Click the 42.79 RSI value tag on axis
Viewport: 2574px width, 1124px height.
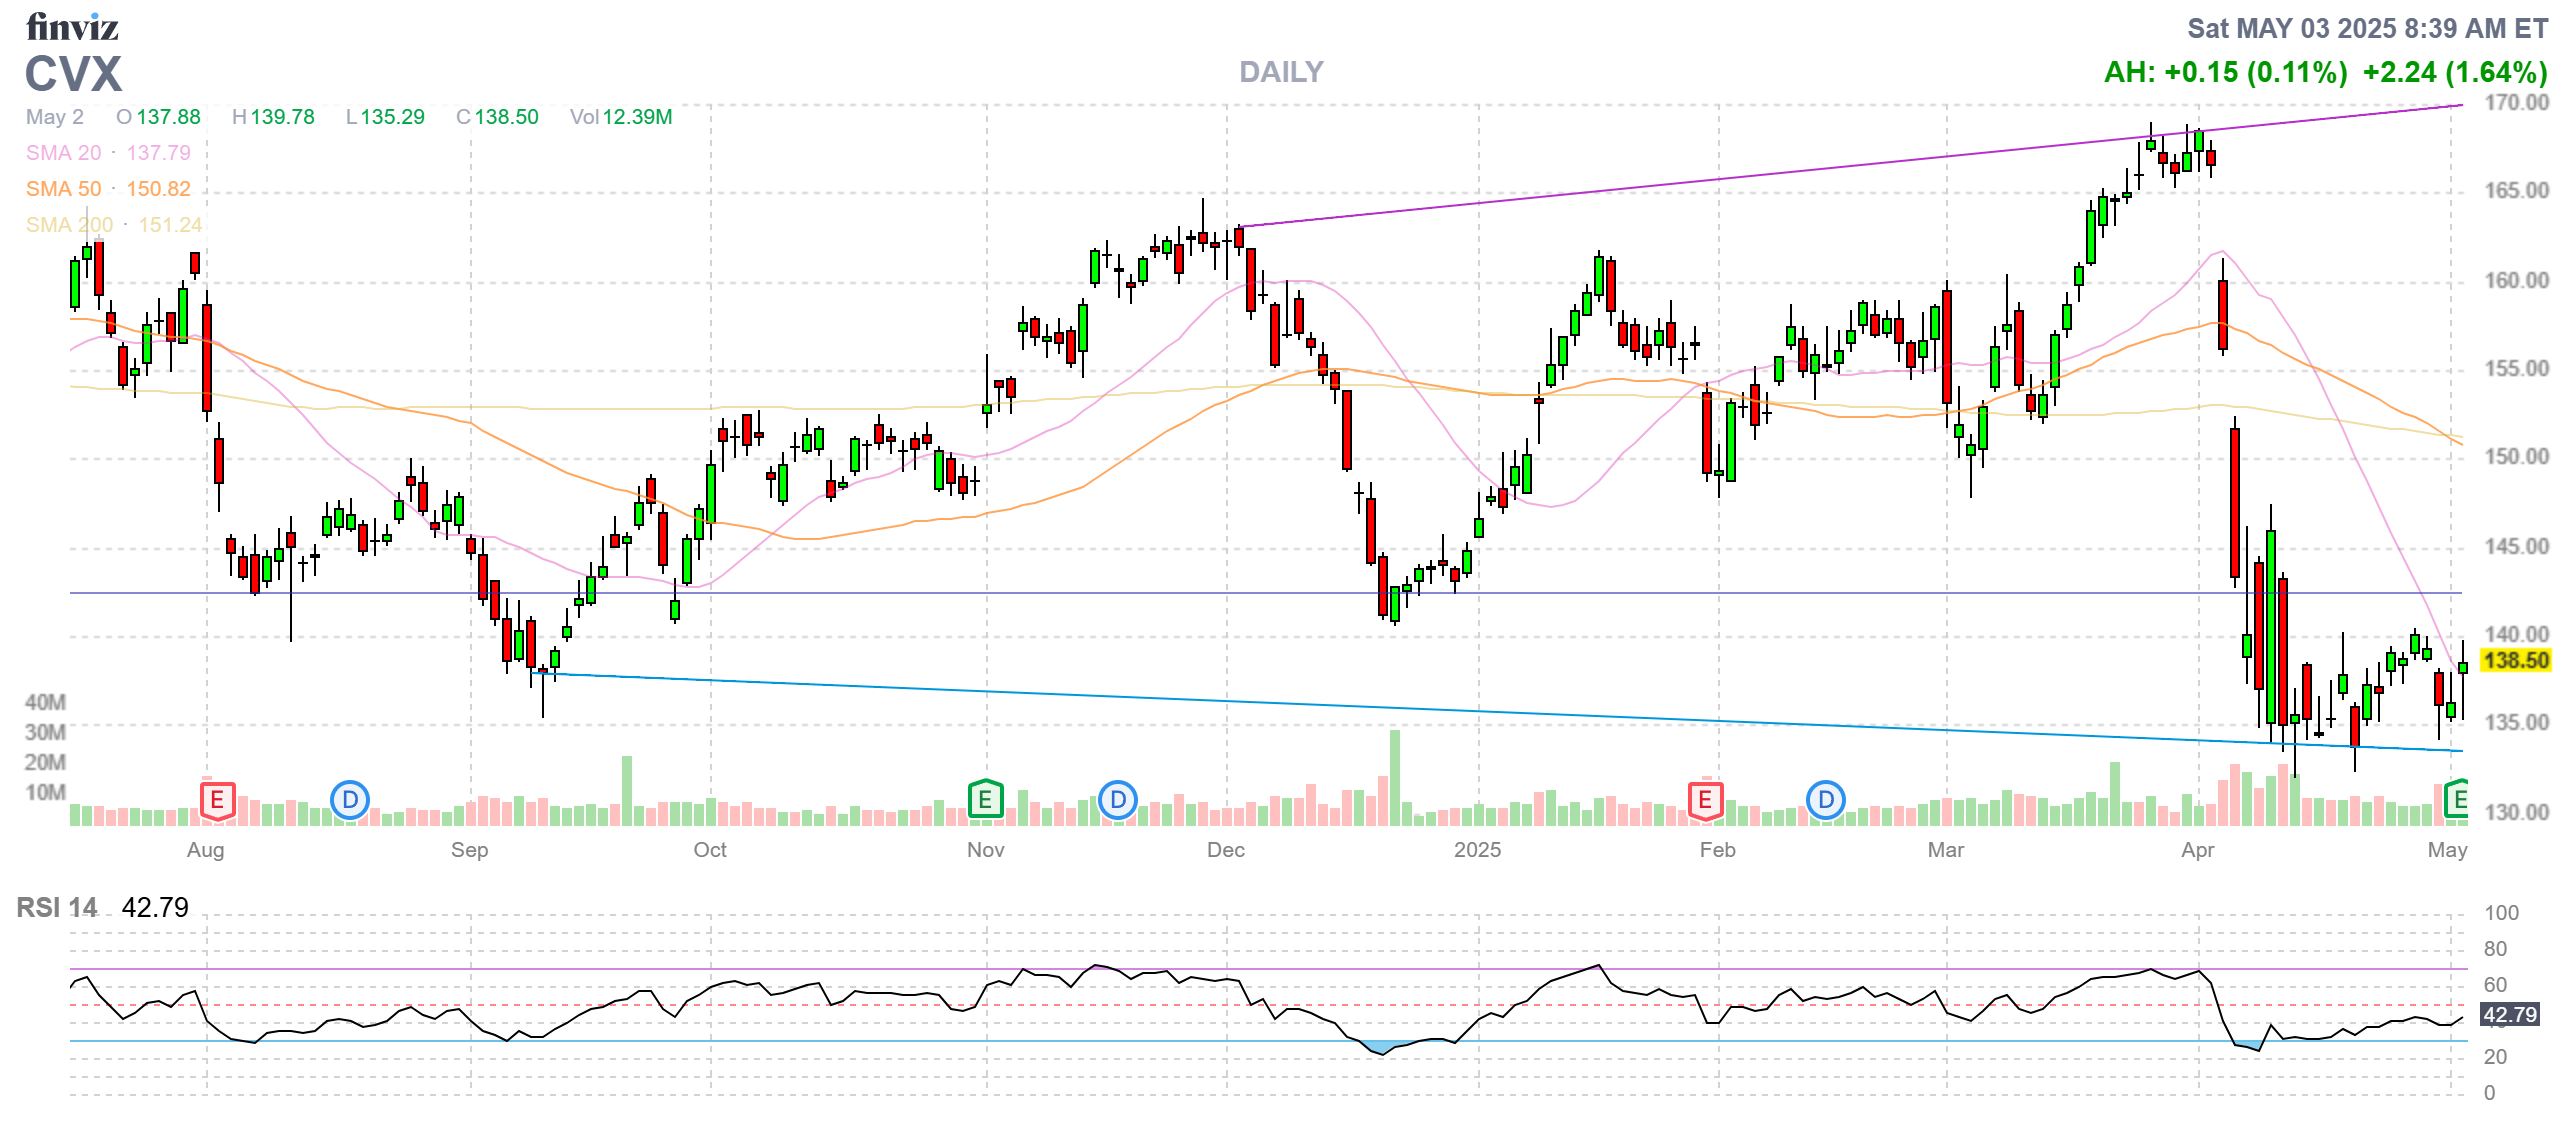2509,1015
